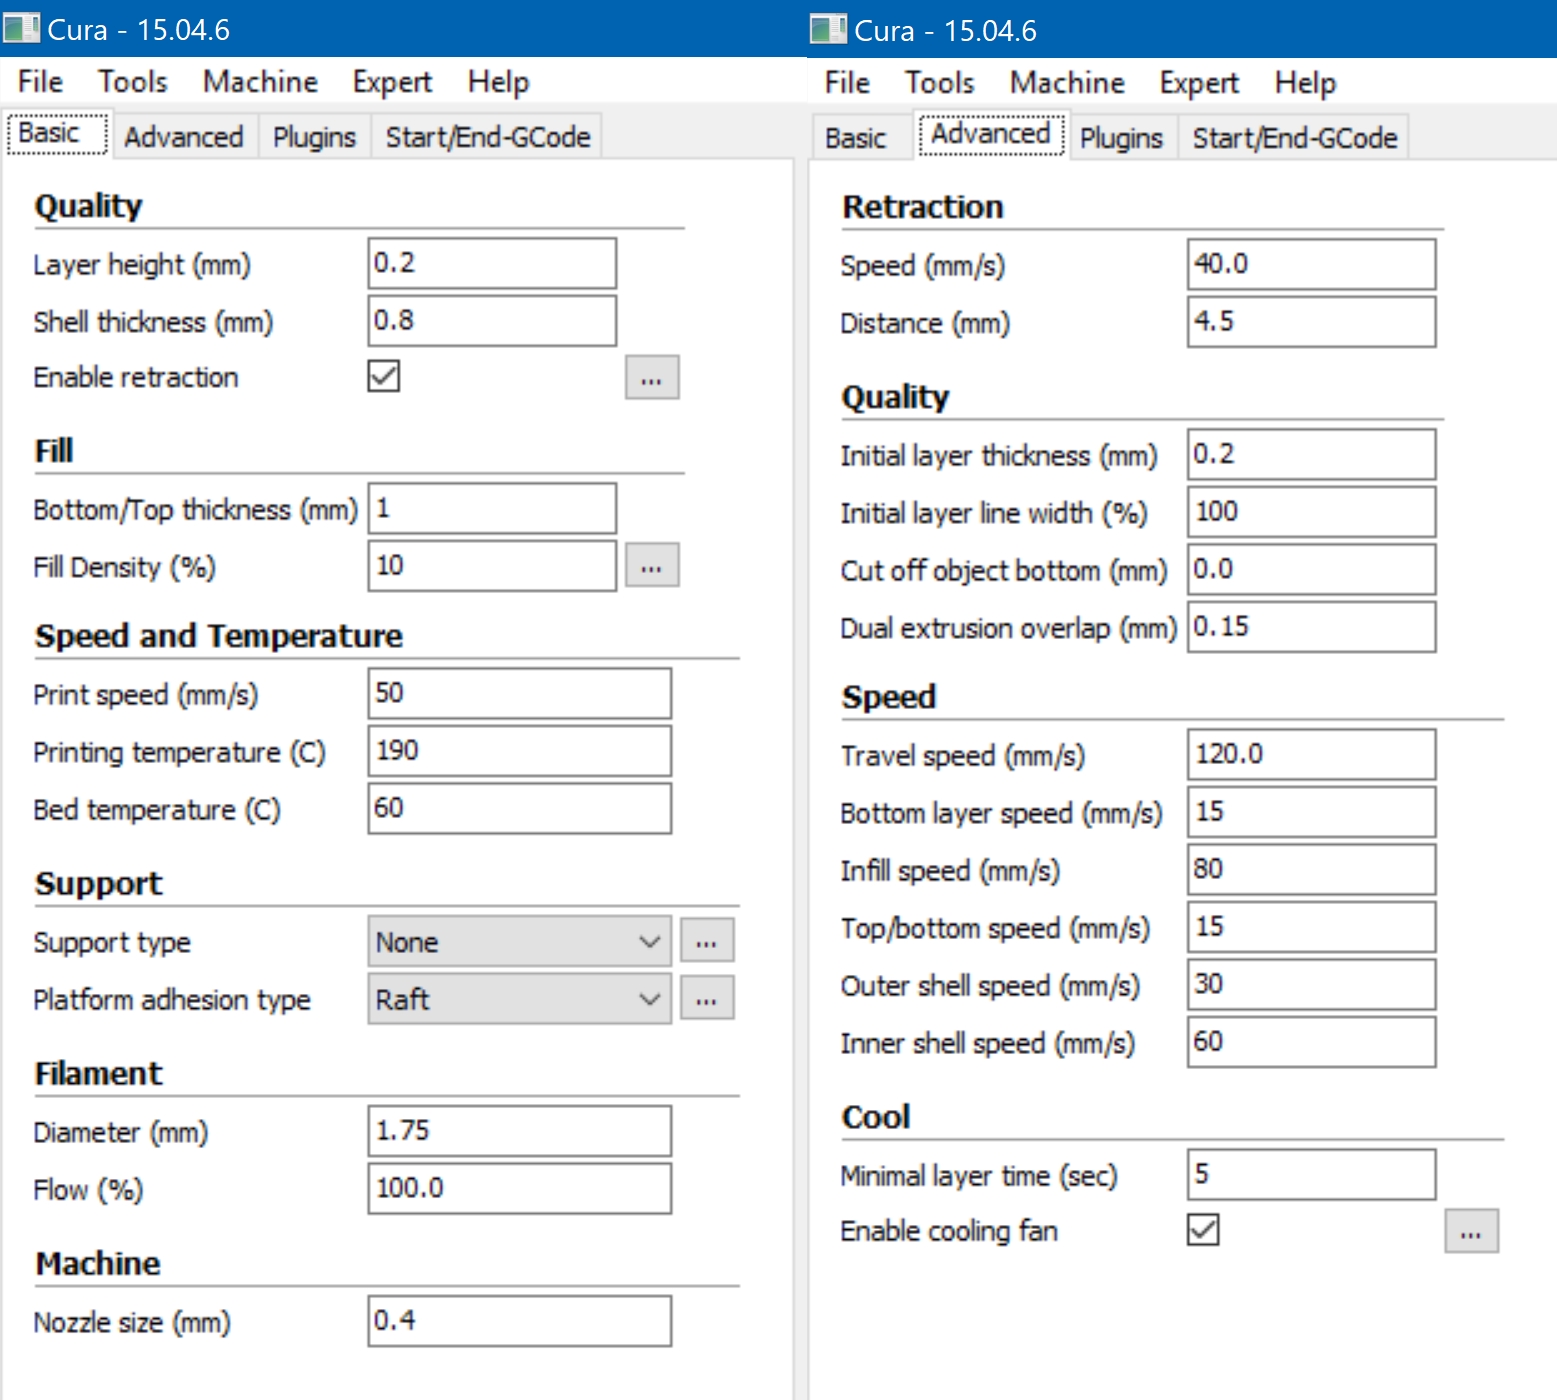The height and width of the screenshot is (1400, 1557).
Task: Switch to Start/End-GCode tab in right window
Action: 1294,138
